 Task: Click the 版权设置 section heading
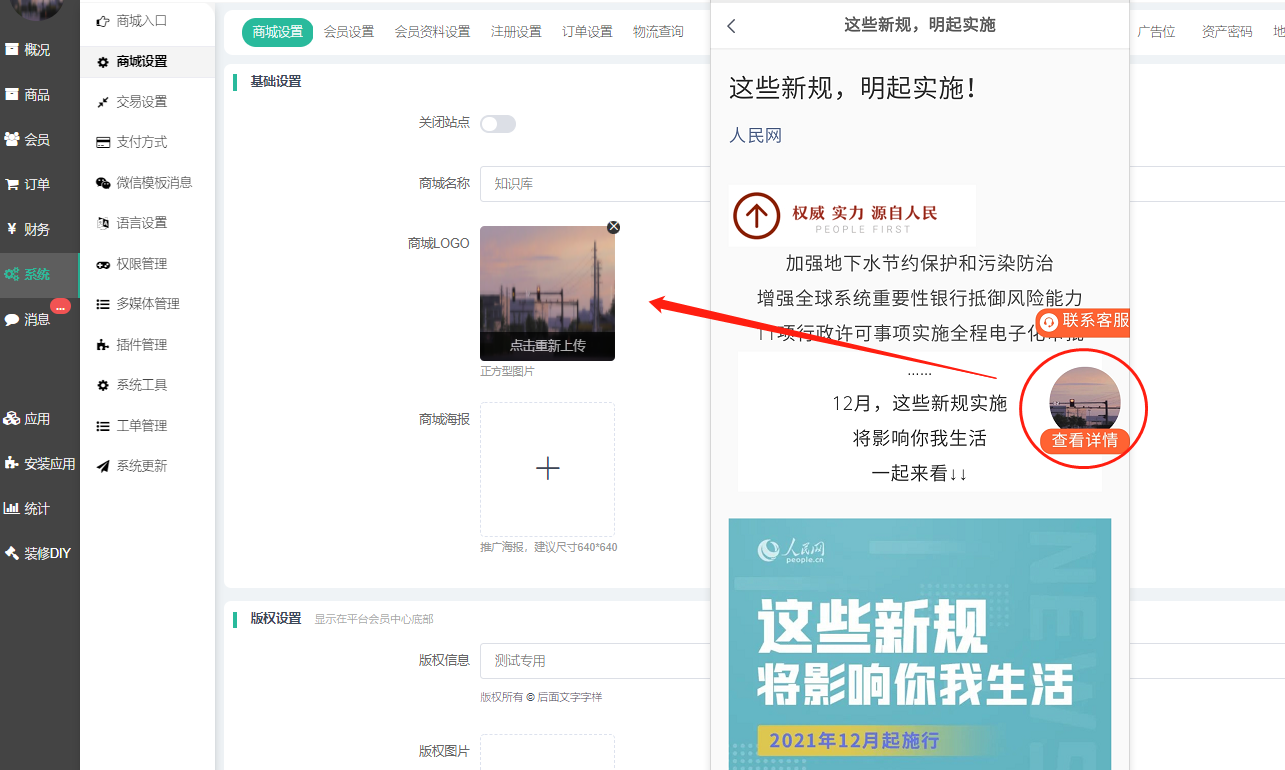(275, 618)
